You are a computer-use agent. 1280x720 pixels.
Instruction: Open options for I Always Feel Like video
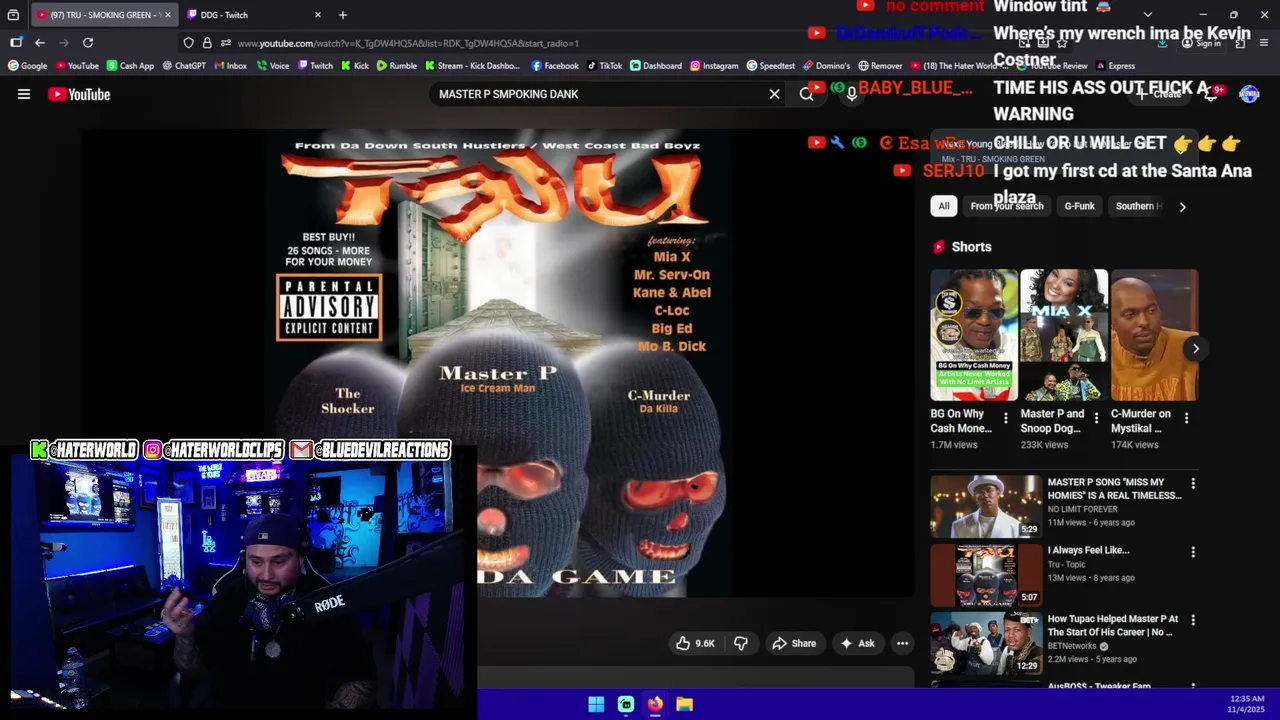tap(1192, 552)
